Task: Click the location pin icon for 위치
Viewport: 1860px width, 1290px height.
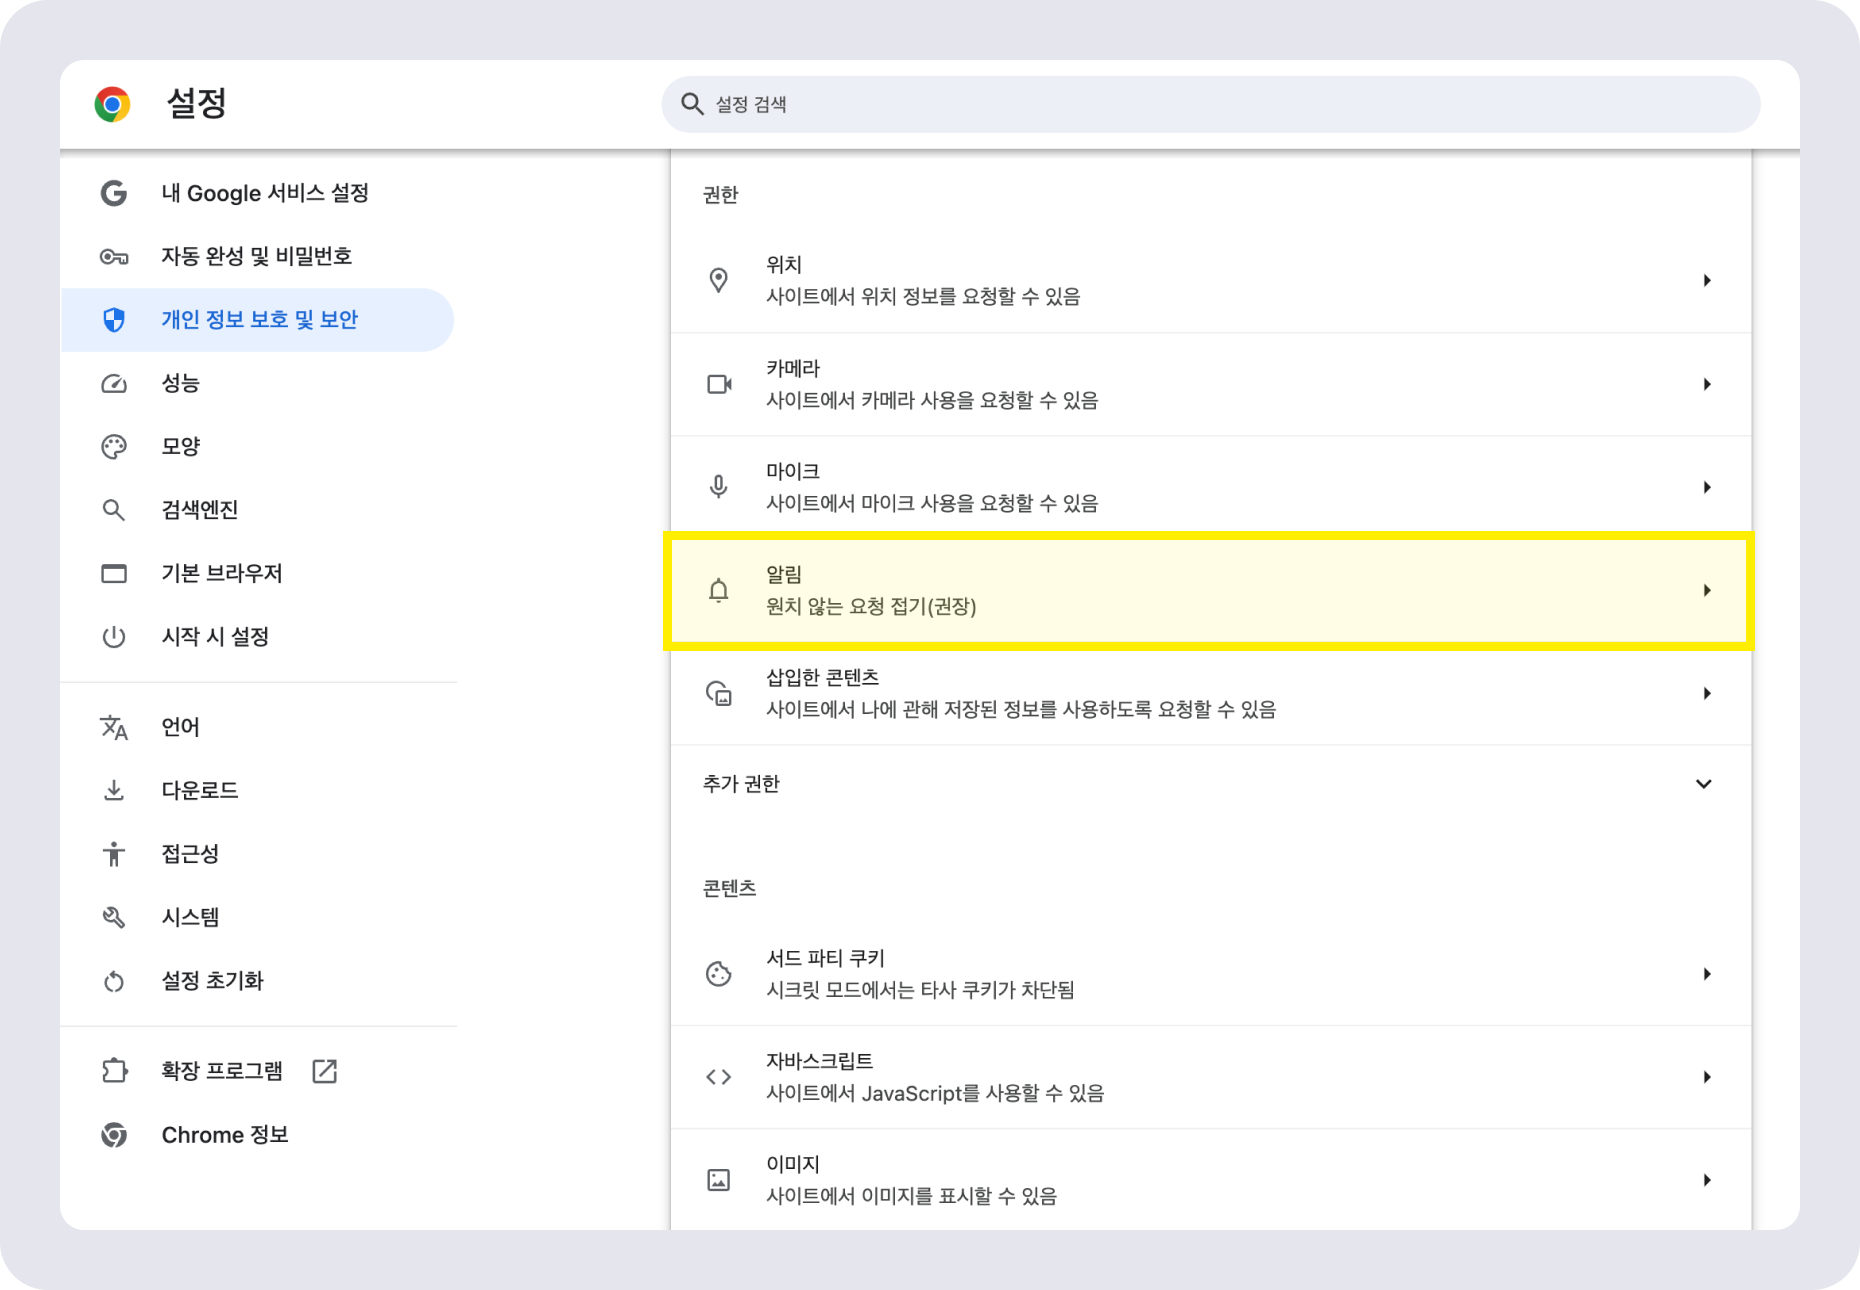Action: 718,280
